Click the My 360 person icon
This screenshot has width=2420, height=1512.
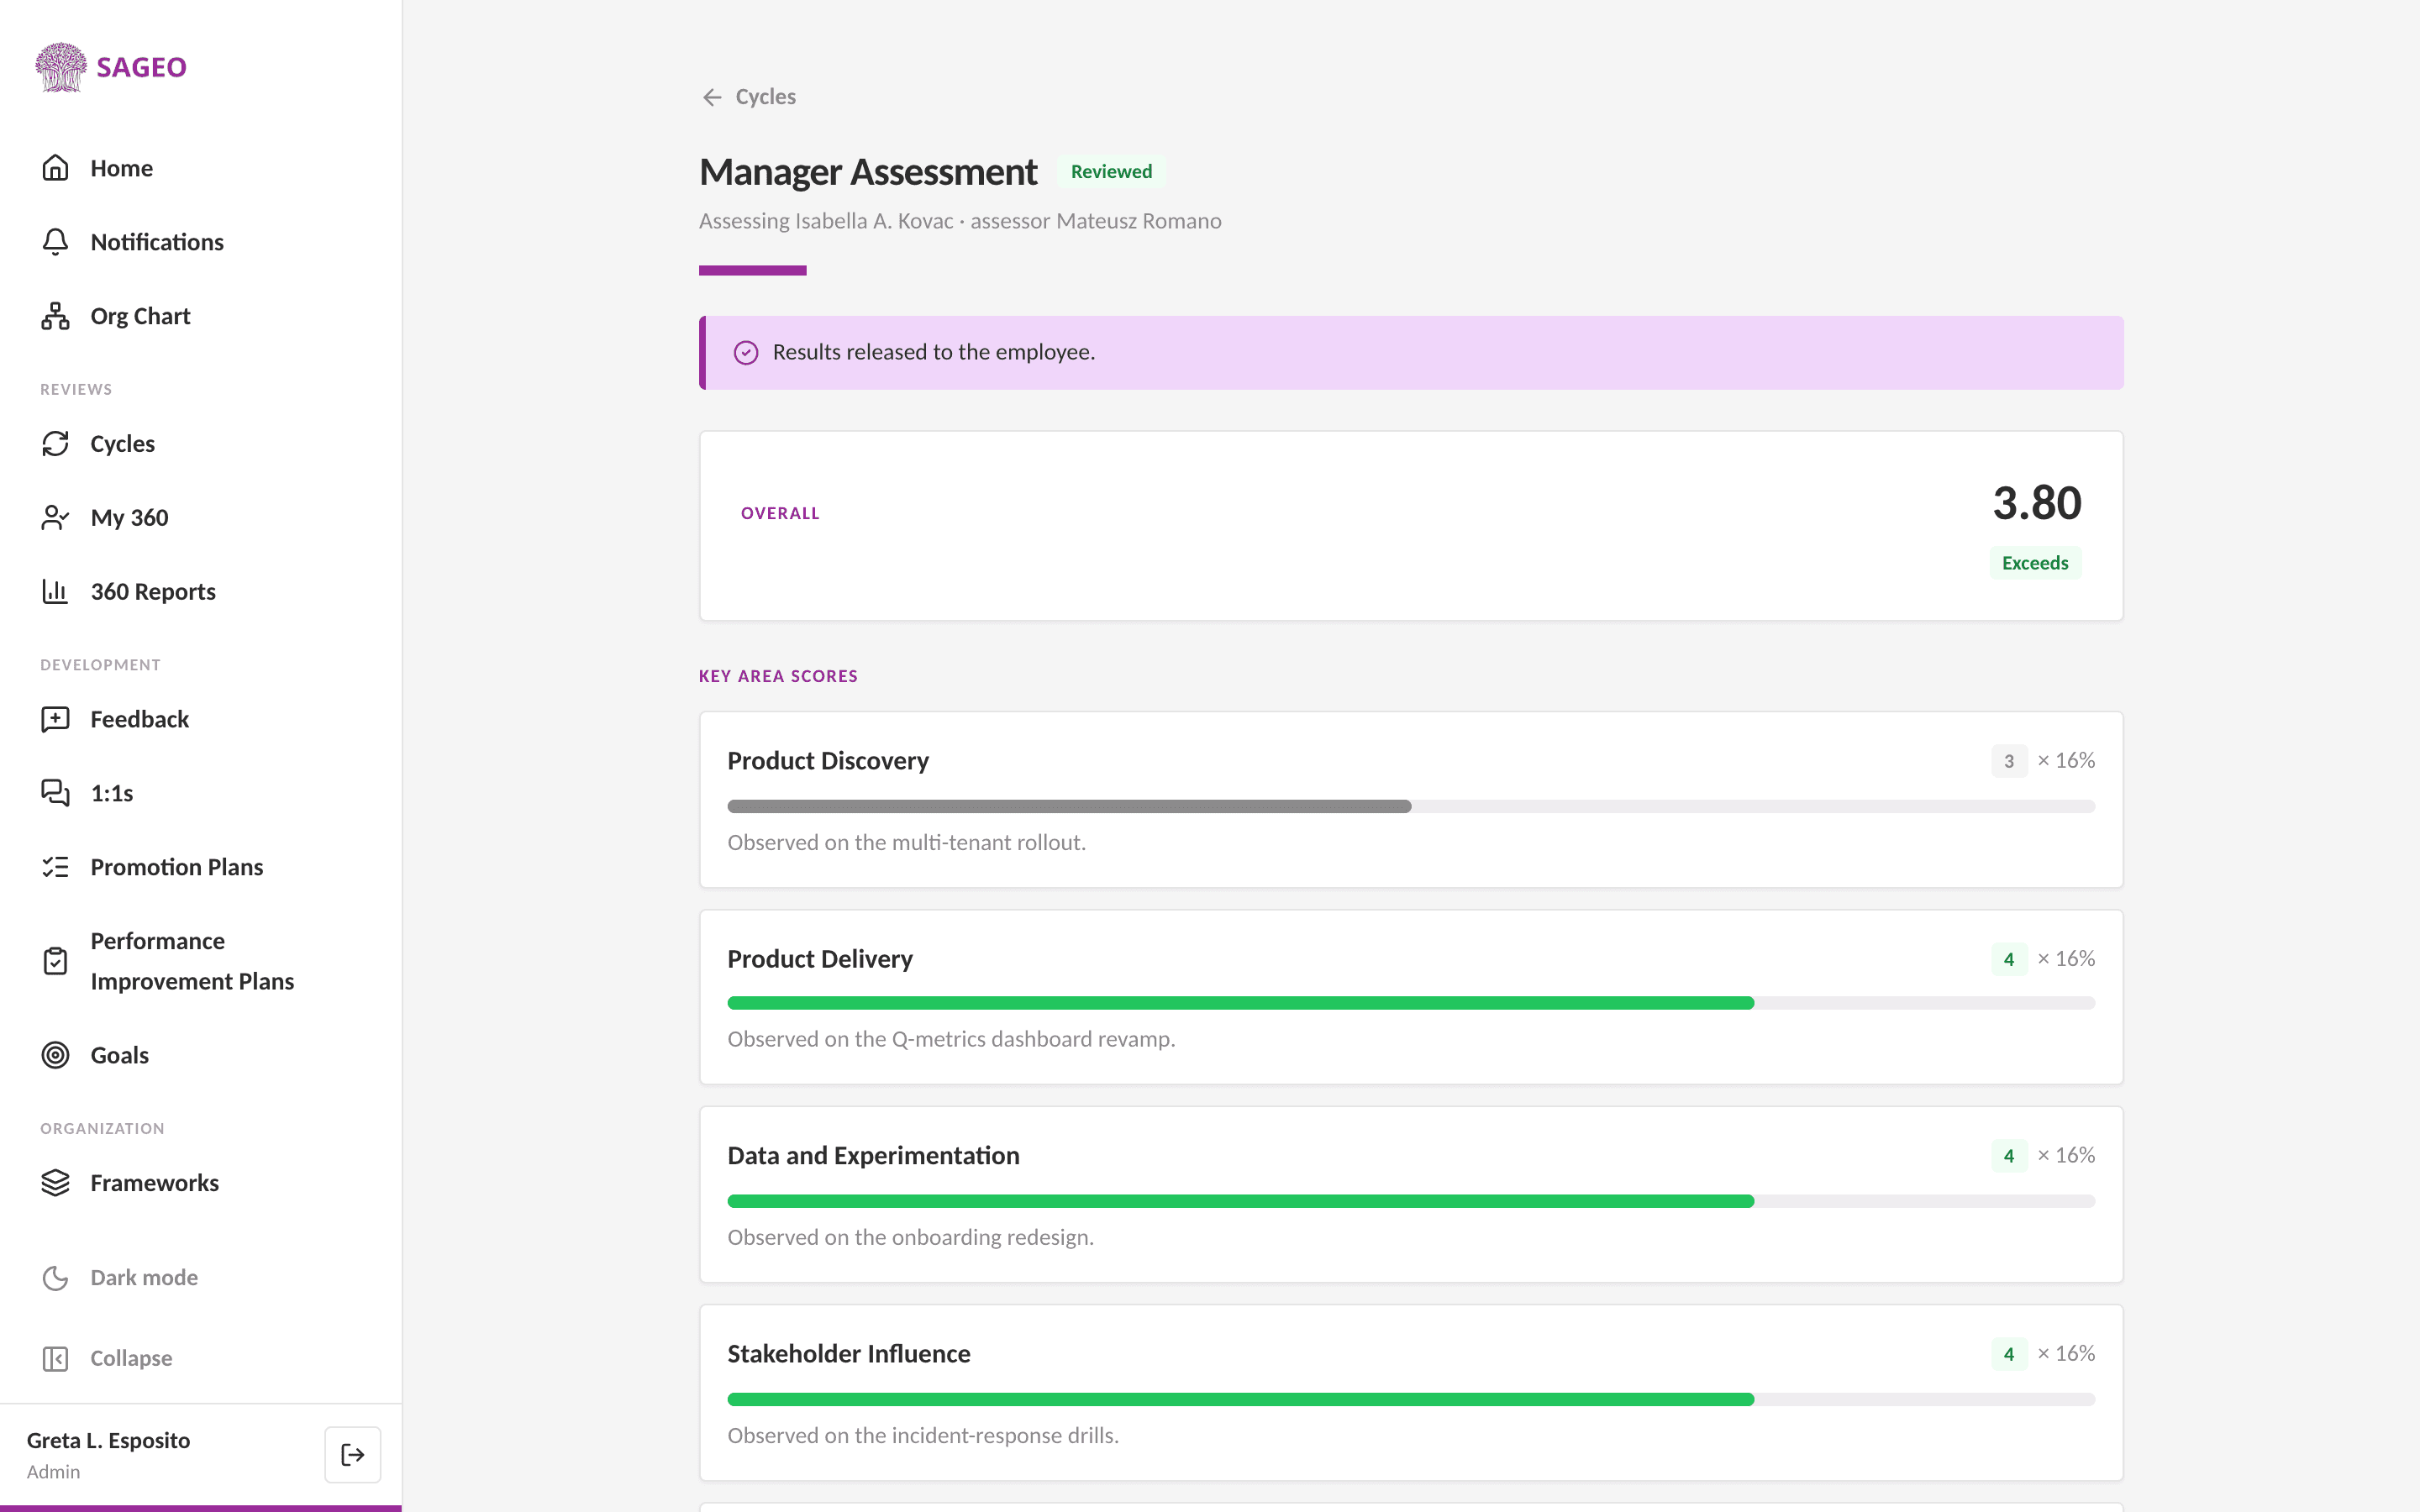[x=55, y=517]
